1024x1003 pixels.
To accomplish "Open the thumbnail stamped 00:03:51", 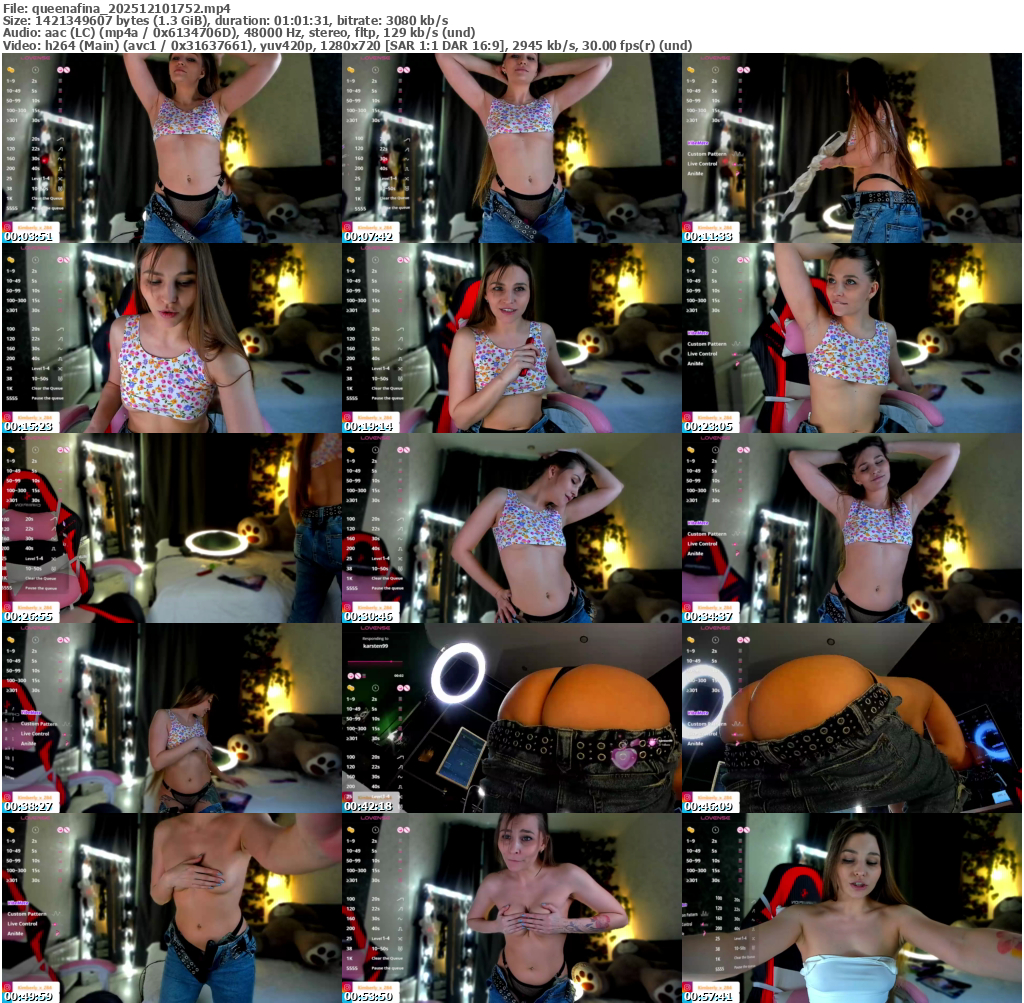I will (172, 148).
